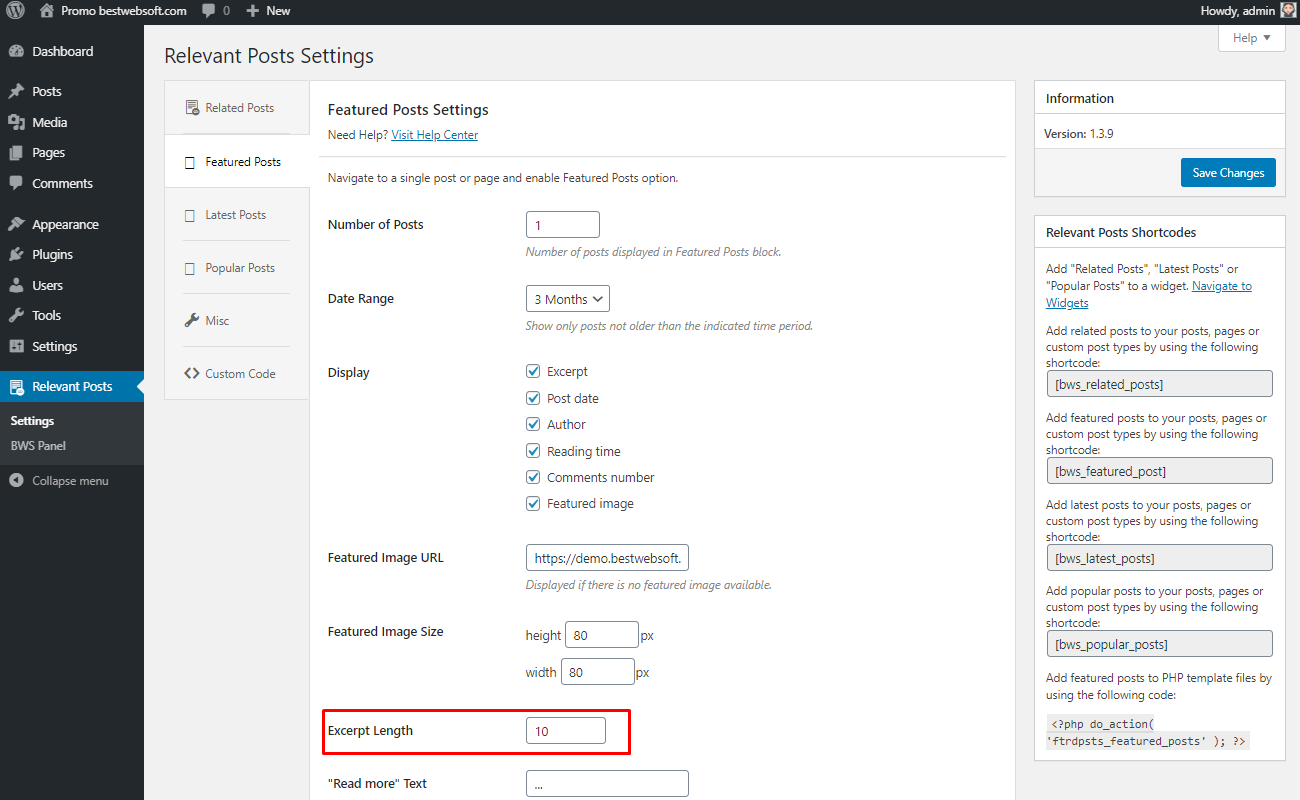Viewport: 1300px width, 800px height.
Task: Open the Related Posts settings tab
Action: click(x=237, y=108)
